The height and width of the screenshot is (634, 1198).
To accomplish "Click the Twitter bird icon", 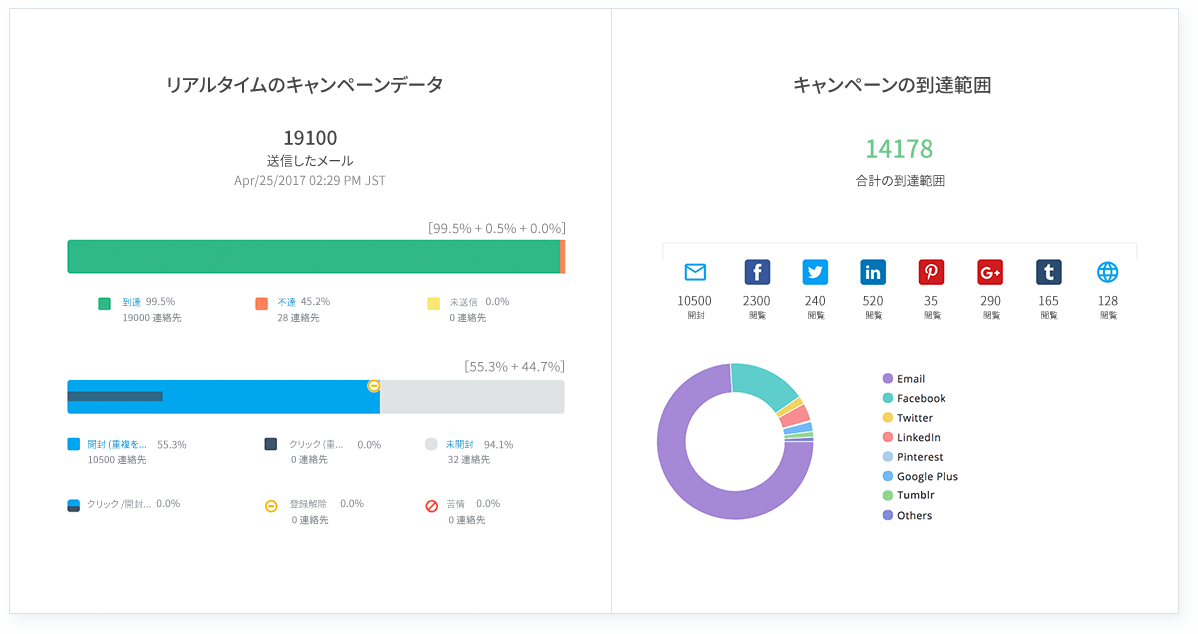I will (815, 272).
